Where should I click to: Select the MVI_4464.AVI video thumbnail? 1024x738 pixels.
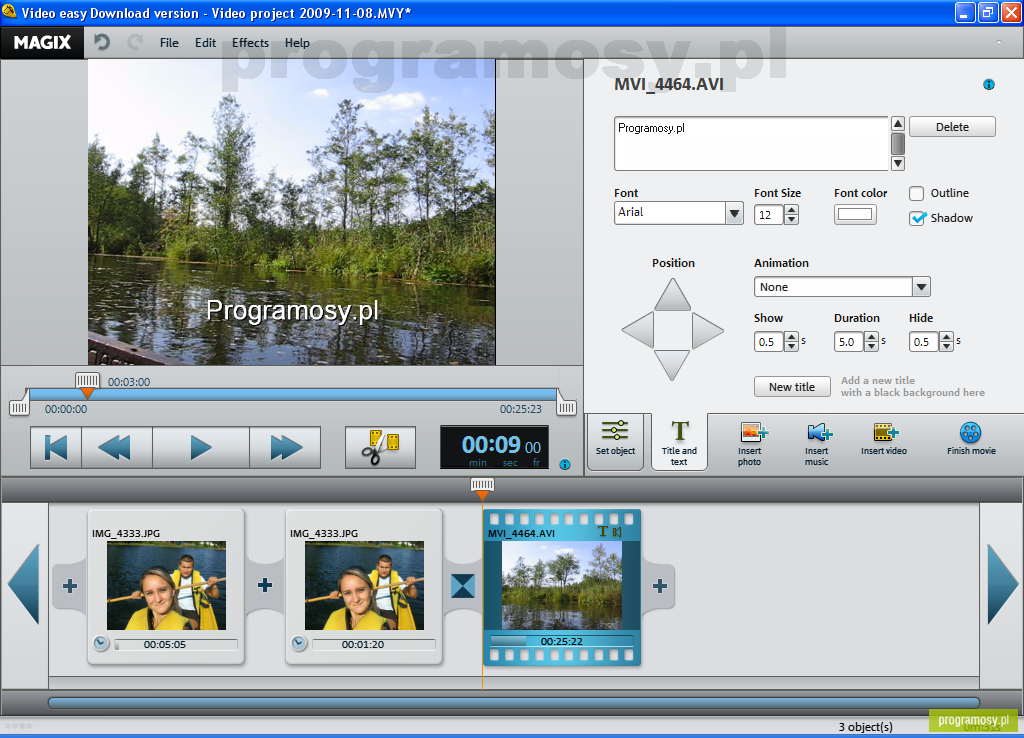[x=562, y=586]
